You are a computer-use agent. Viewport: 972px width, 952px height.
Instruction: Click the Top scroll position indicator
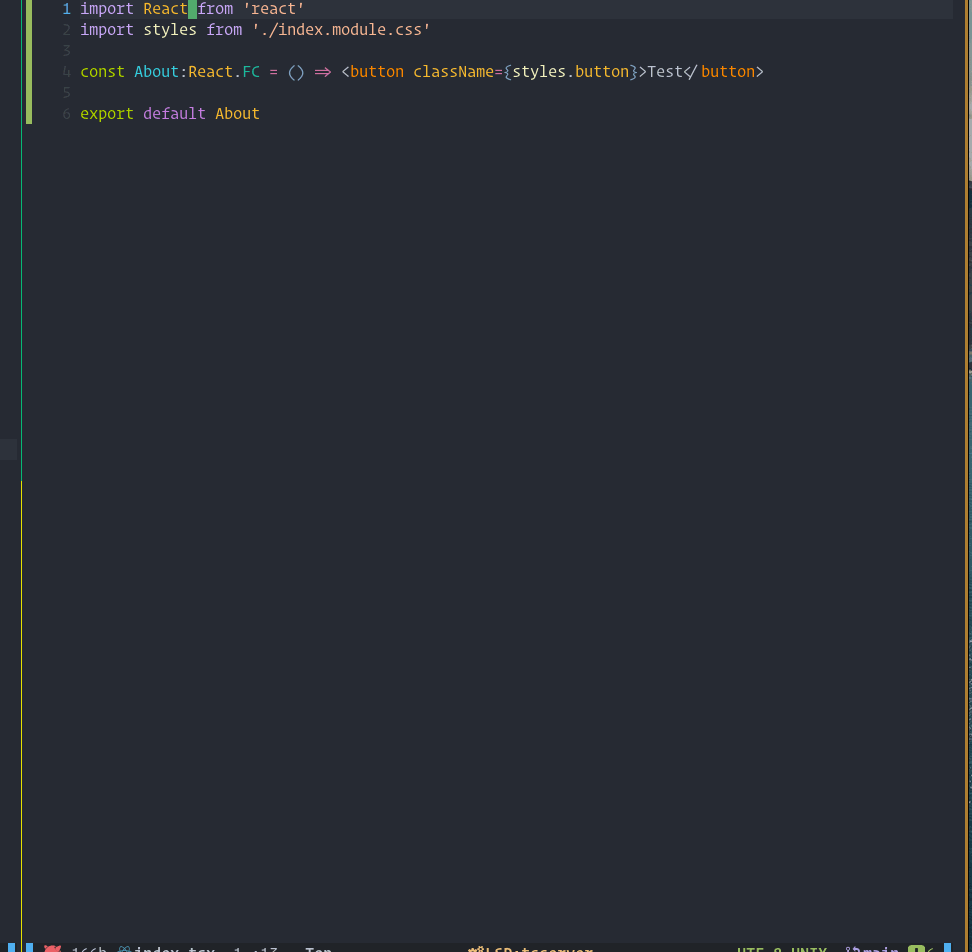click(x=318, y=948)
